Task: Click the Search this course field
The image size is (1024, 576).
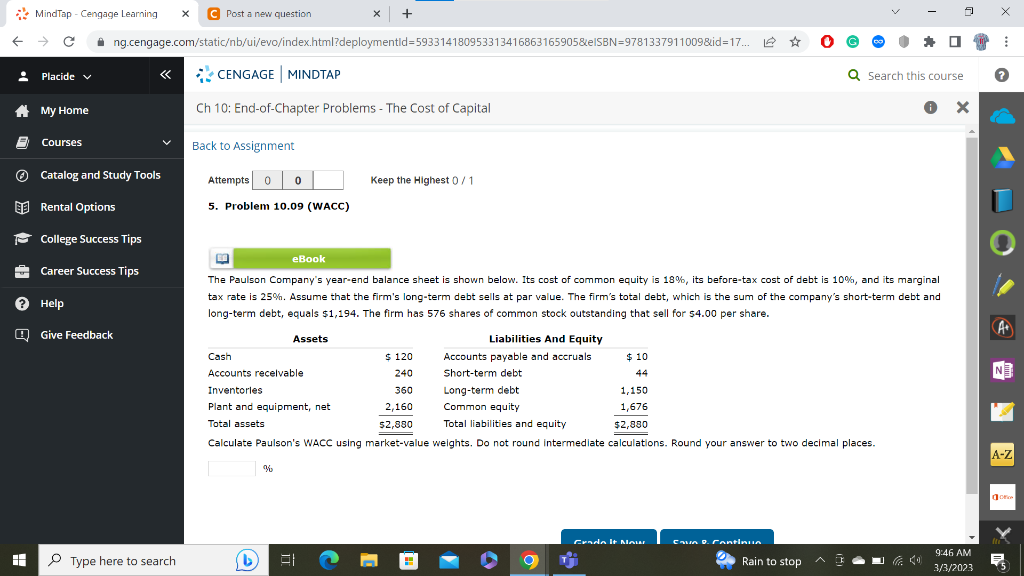Action: click(914, 76)
